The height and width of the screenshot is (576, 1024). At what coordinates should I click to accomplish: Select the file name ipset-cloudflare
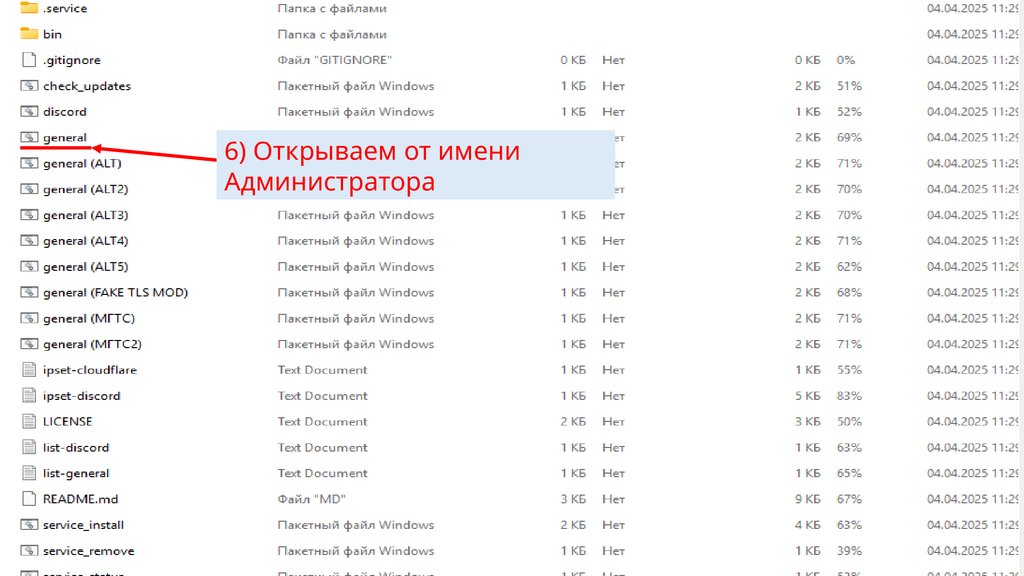(90, 370)
